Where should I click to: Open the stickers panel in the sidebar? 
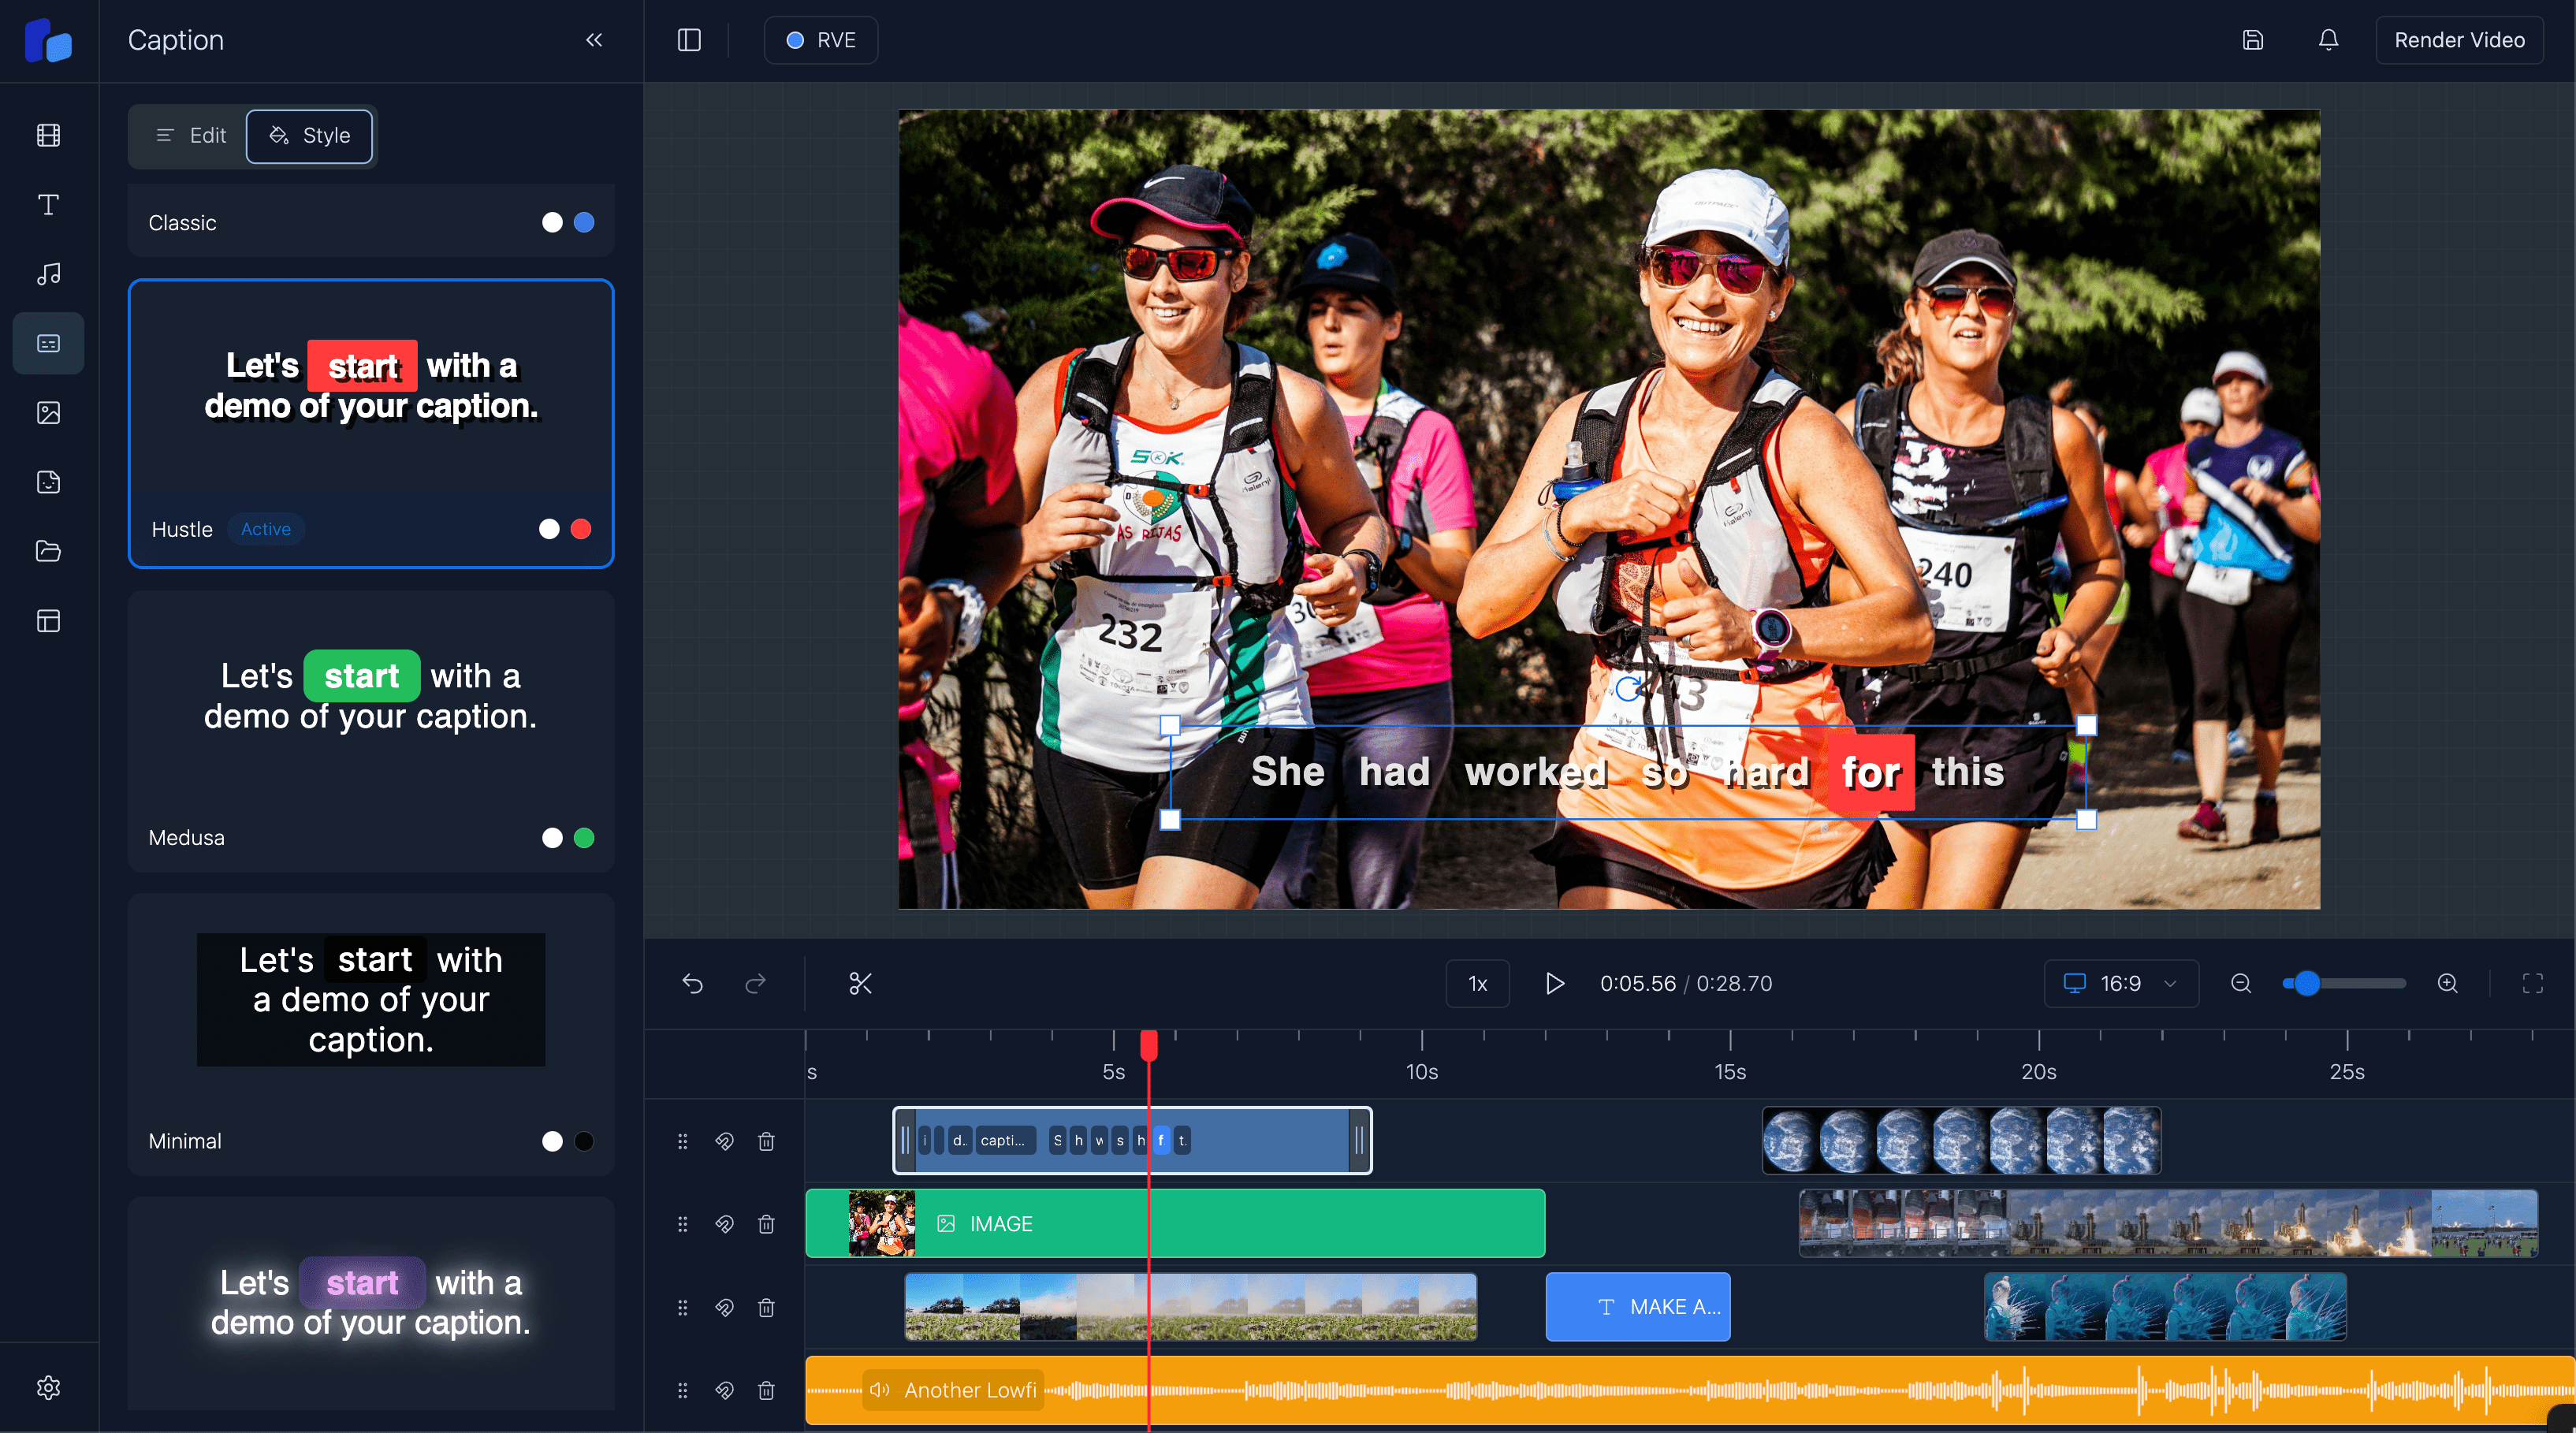48,482
